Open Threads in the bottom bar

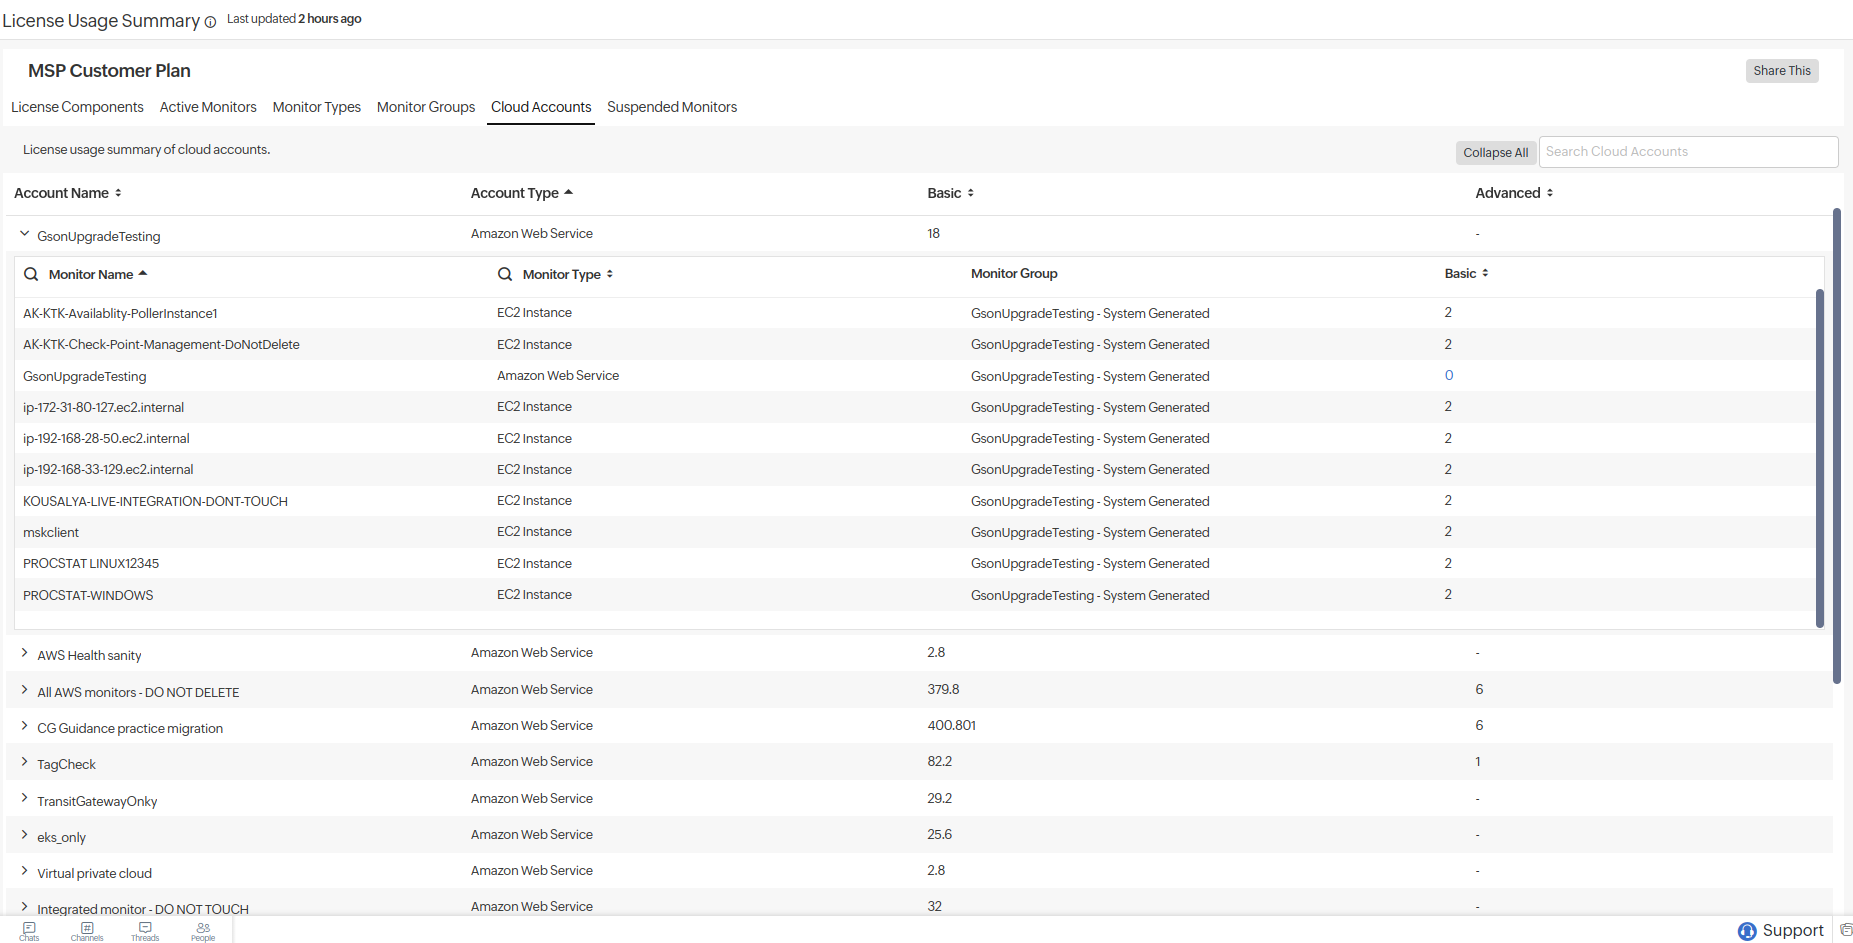(x=145, y=931)
